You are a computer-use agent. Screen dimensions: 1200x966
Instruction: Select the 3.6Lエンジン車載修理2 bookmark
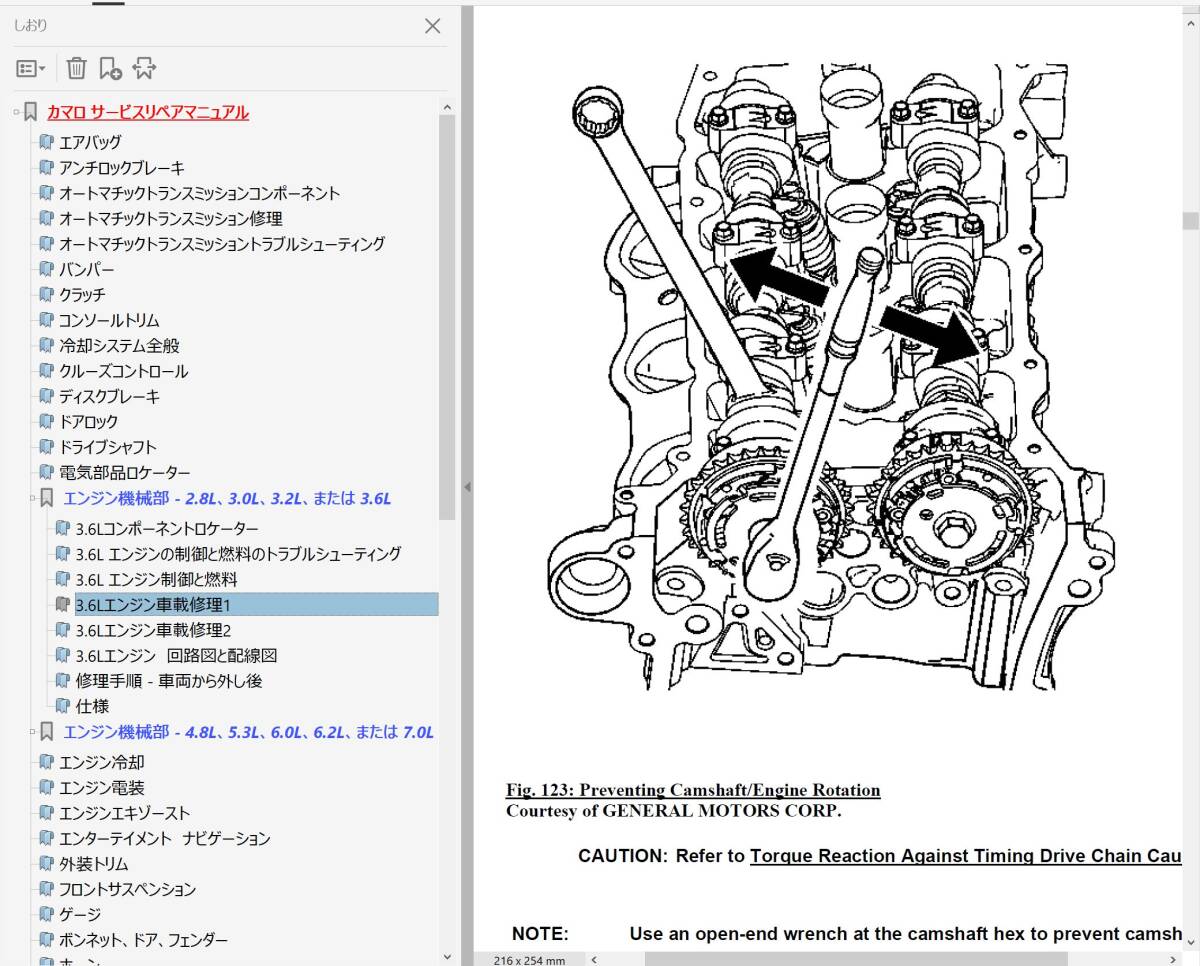pos(153,630)
